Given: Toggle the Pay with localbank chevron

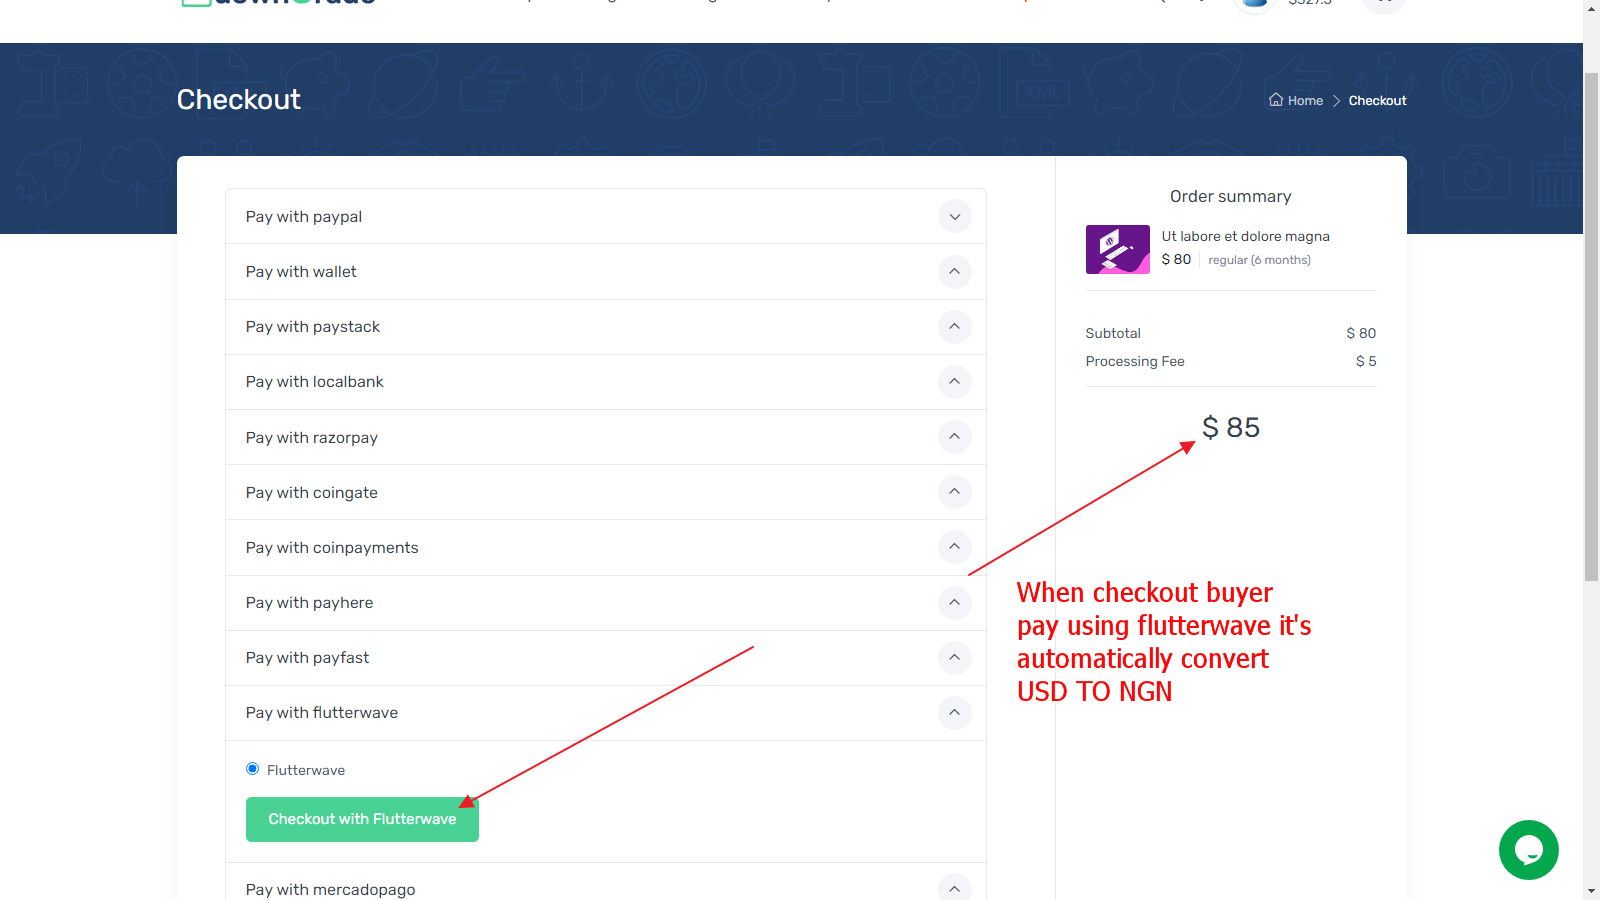Looking at the screenshot, I should (955, 382).
